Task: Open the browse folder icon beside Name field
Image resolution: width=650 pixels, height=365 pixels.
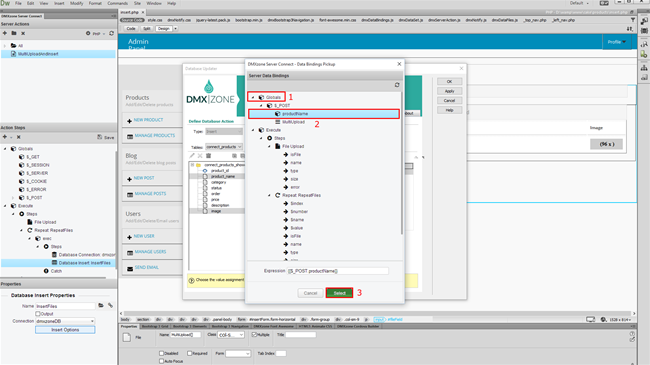Action: pyautogui.click(x=101, y=306)
